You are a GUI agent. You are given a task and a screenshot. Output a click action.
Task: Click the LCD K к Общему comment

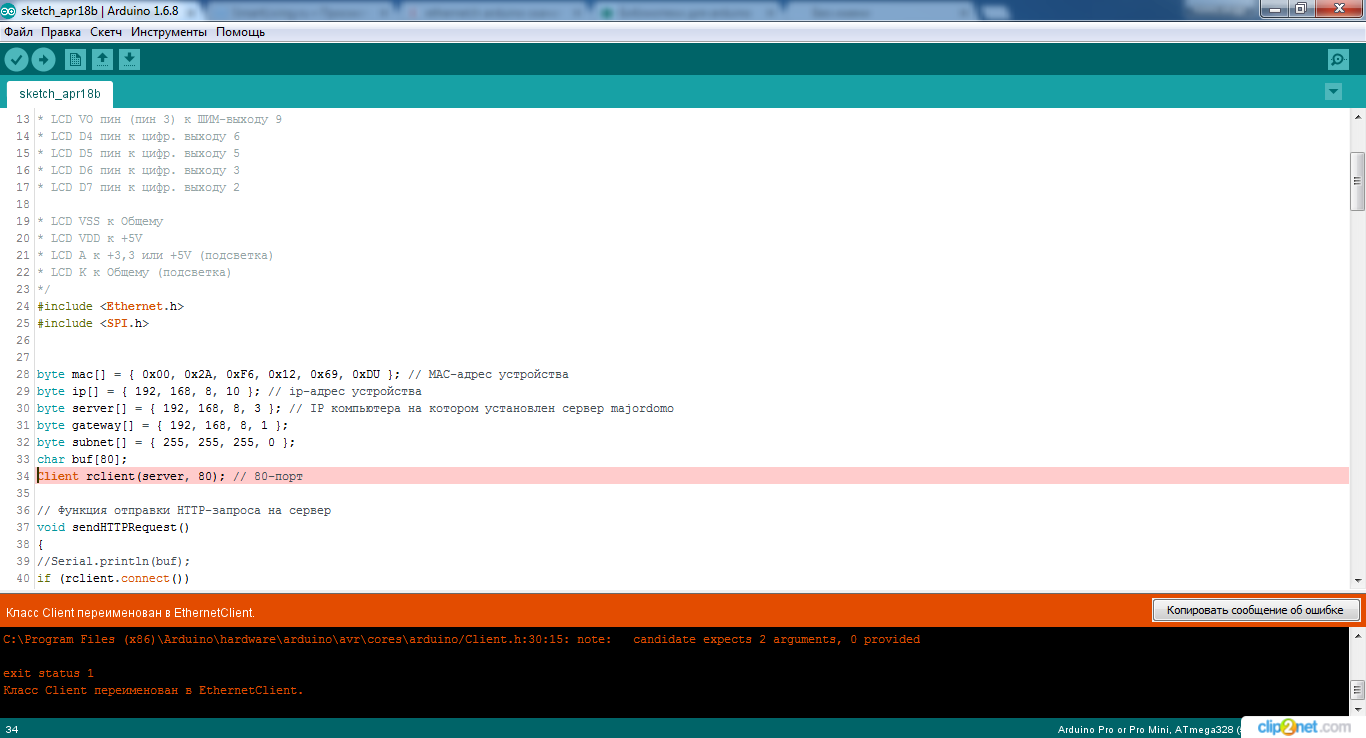pyautogui.click(x=134, y=272)
